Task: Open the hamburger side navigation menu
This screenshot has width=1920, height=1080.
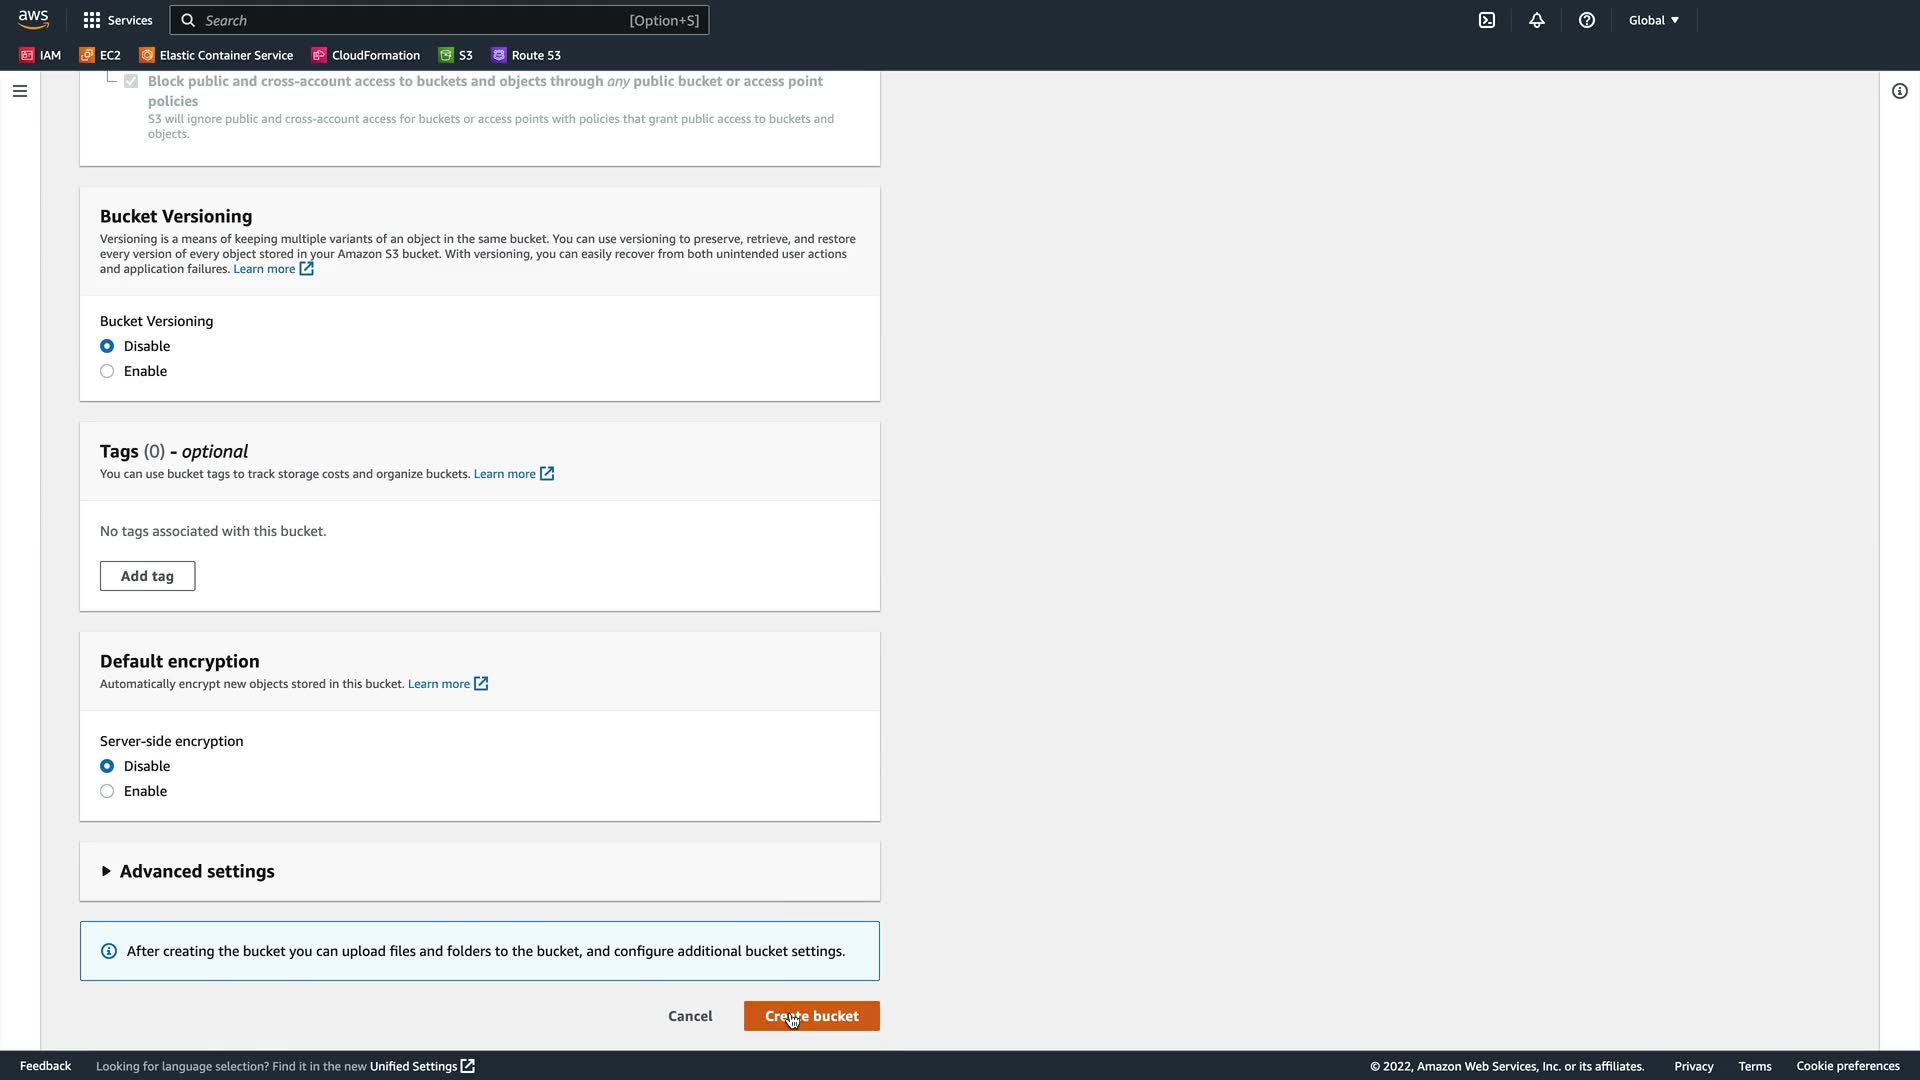Action: pos(20,91)
